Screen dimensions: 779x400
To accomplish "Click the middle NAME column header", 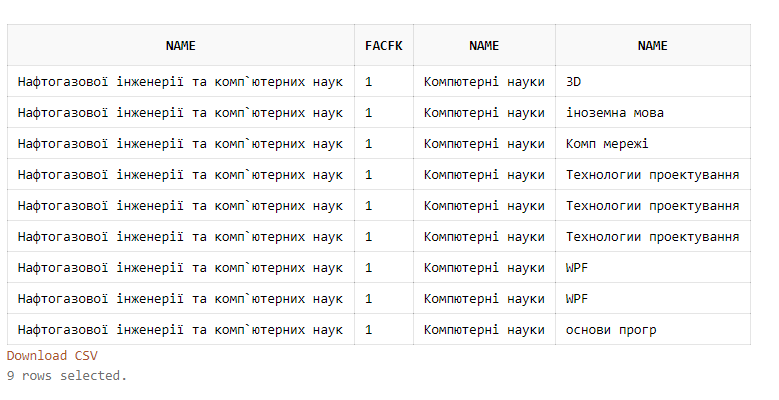I will (x=484, y=46).
